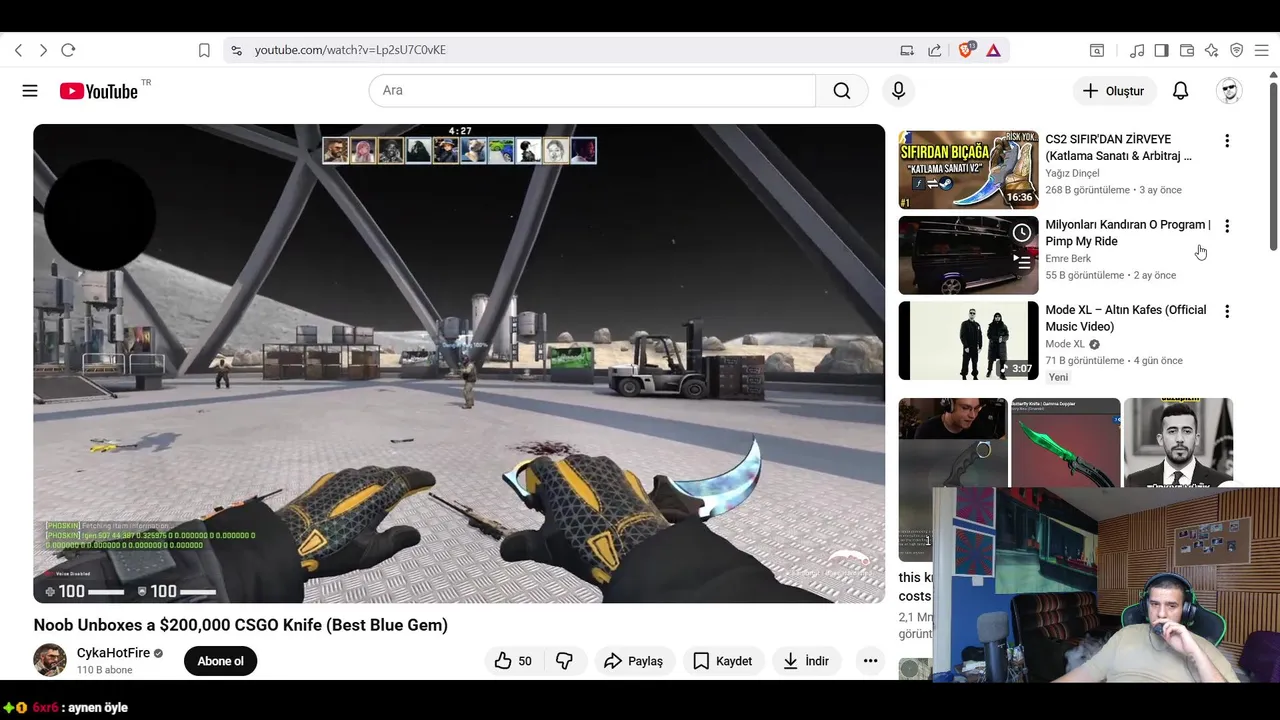1280x720 pixels.
Task: Add Pimp My Ride video to queue
Action: [x=1022, y=261]
